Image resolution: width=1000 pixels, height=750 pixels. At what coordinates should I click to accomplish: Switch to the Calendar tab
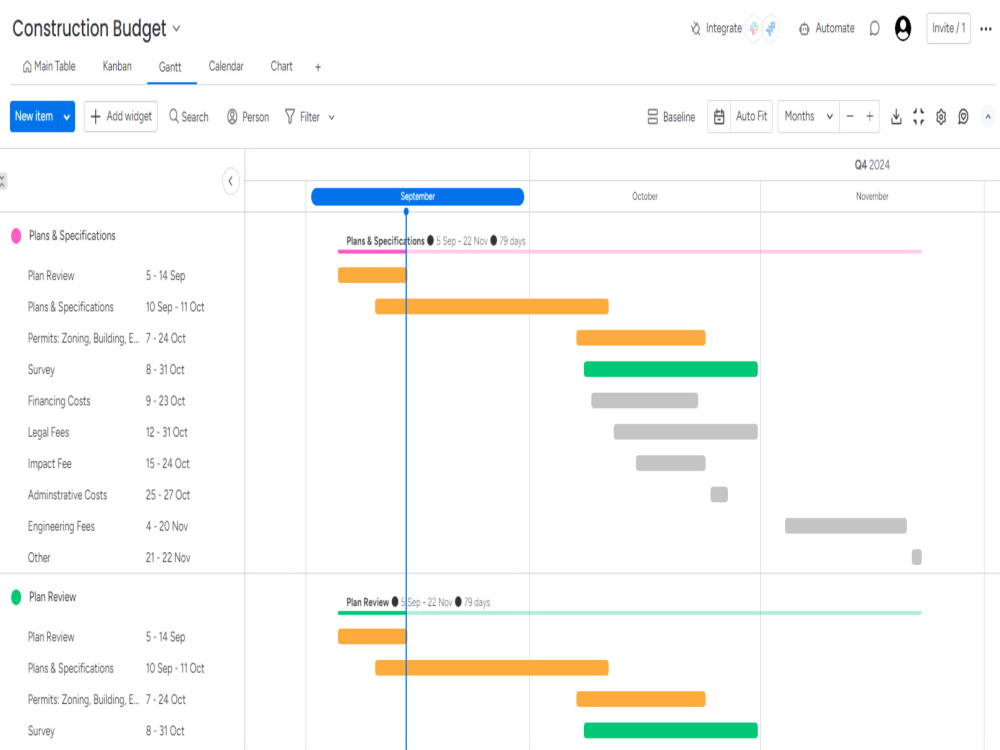(226, 66)
